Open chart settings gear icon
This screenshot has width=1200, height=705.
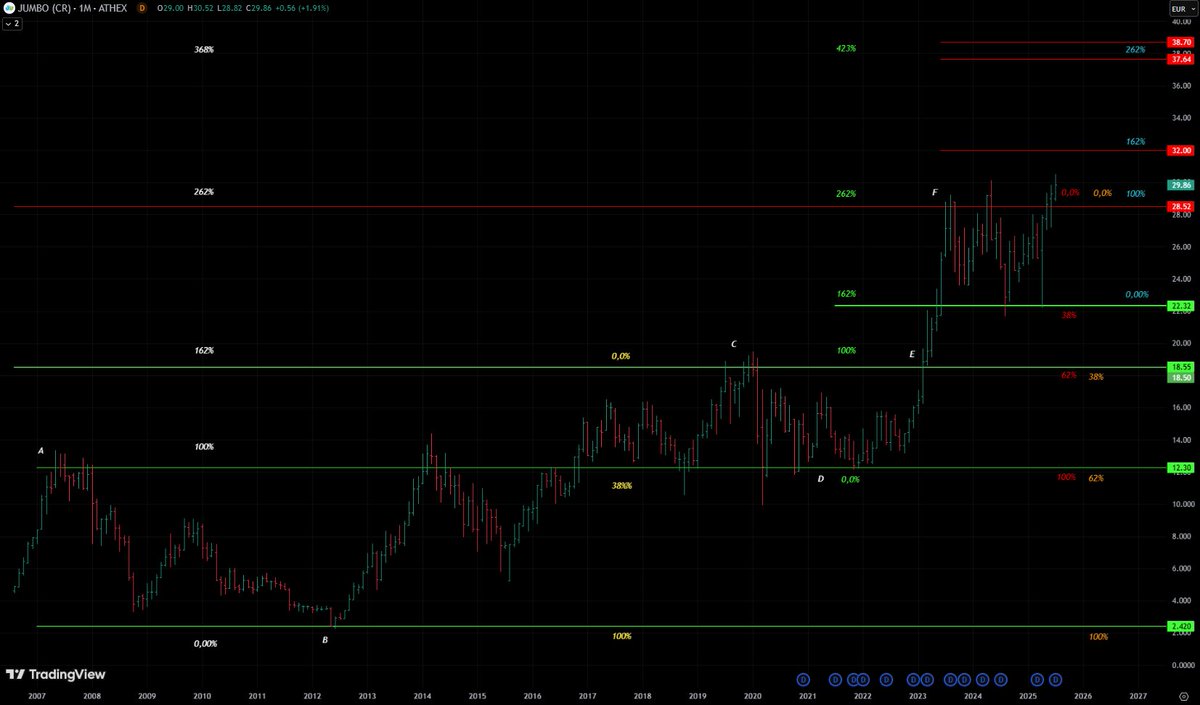(1184, 695)
